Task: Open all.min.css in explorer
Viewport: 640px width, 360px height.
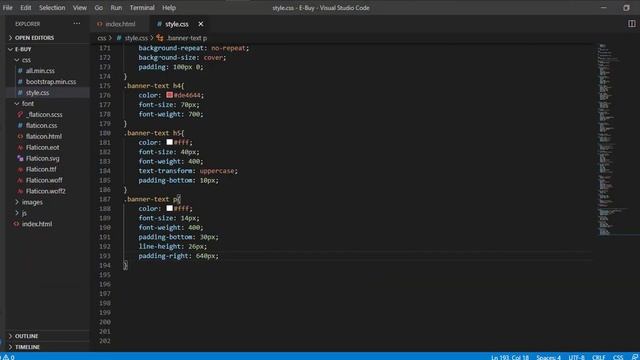Action: (40, 71)
